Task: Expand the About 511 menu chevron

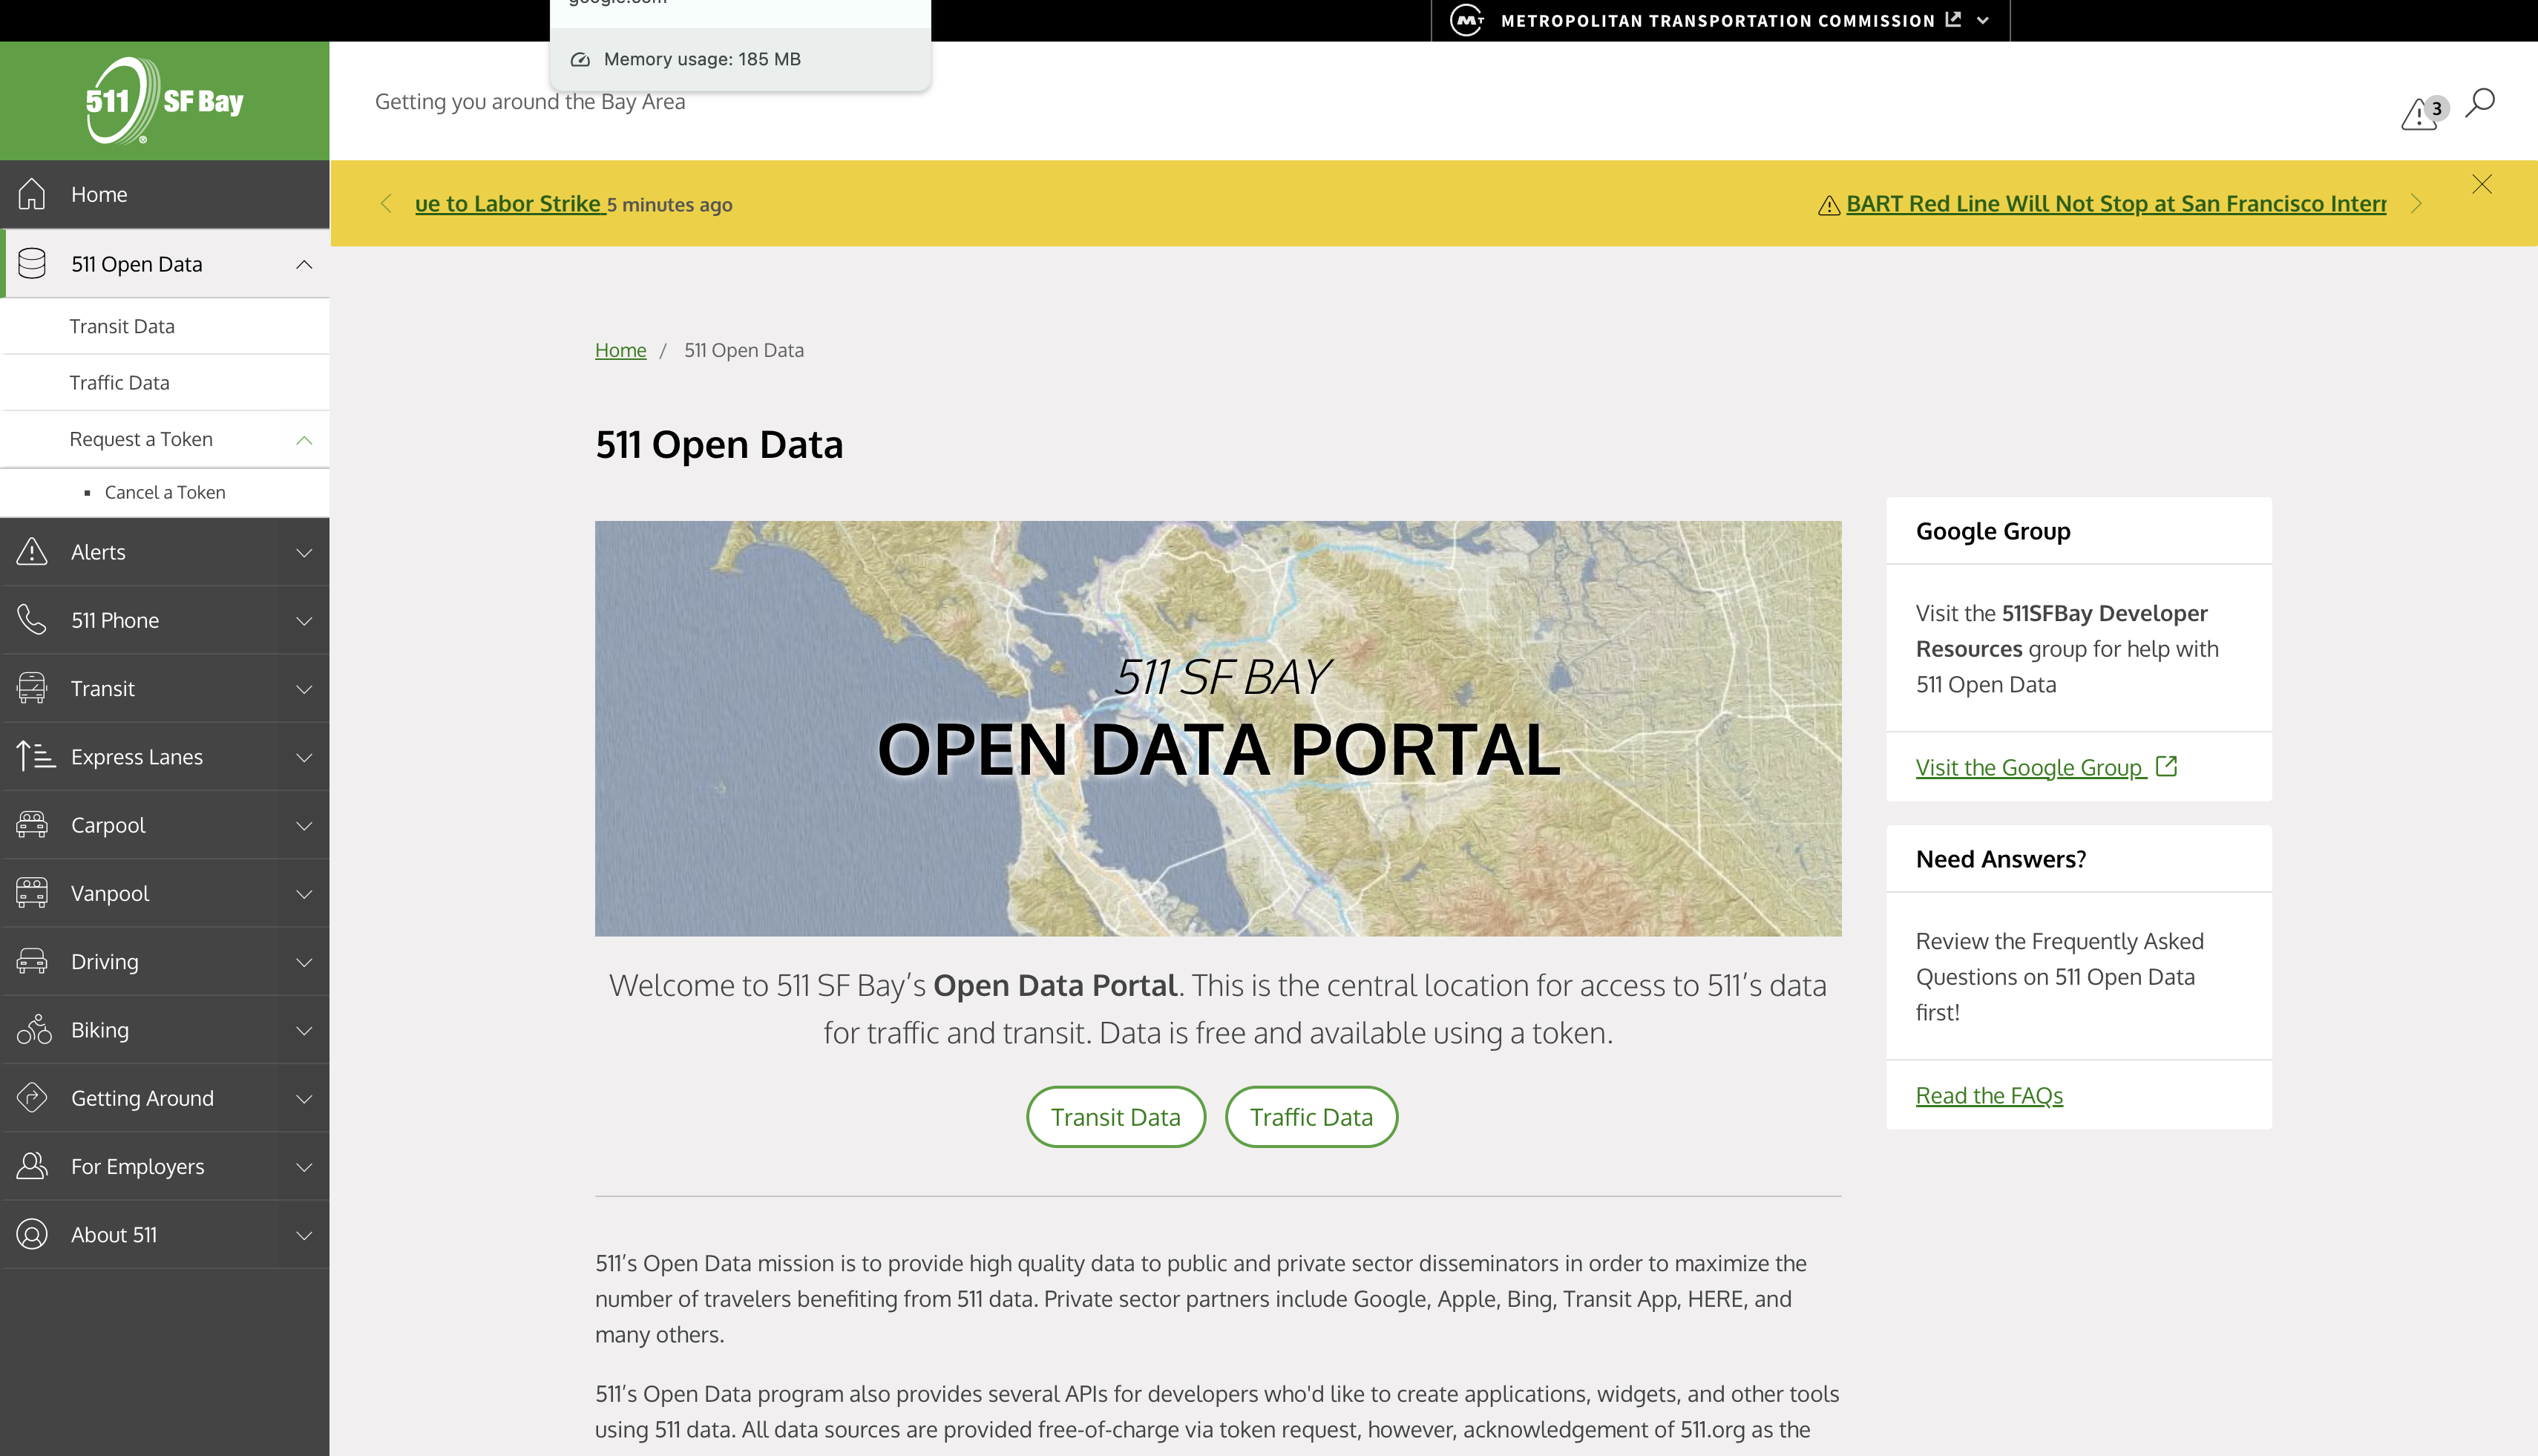Action: tap(304, 1235)
